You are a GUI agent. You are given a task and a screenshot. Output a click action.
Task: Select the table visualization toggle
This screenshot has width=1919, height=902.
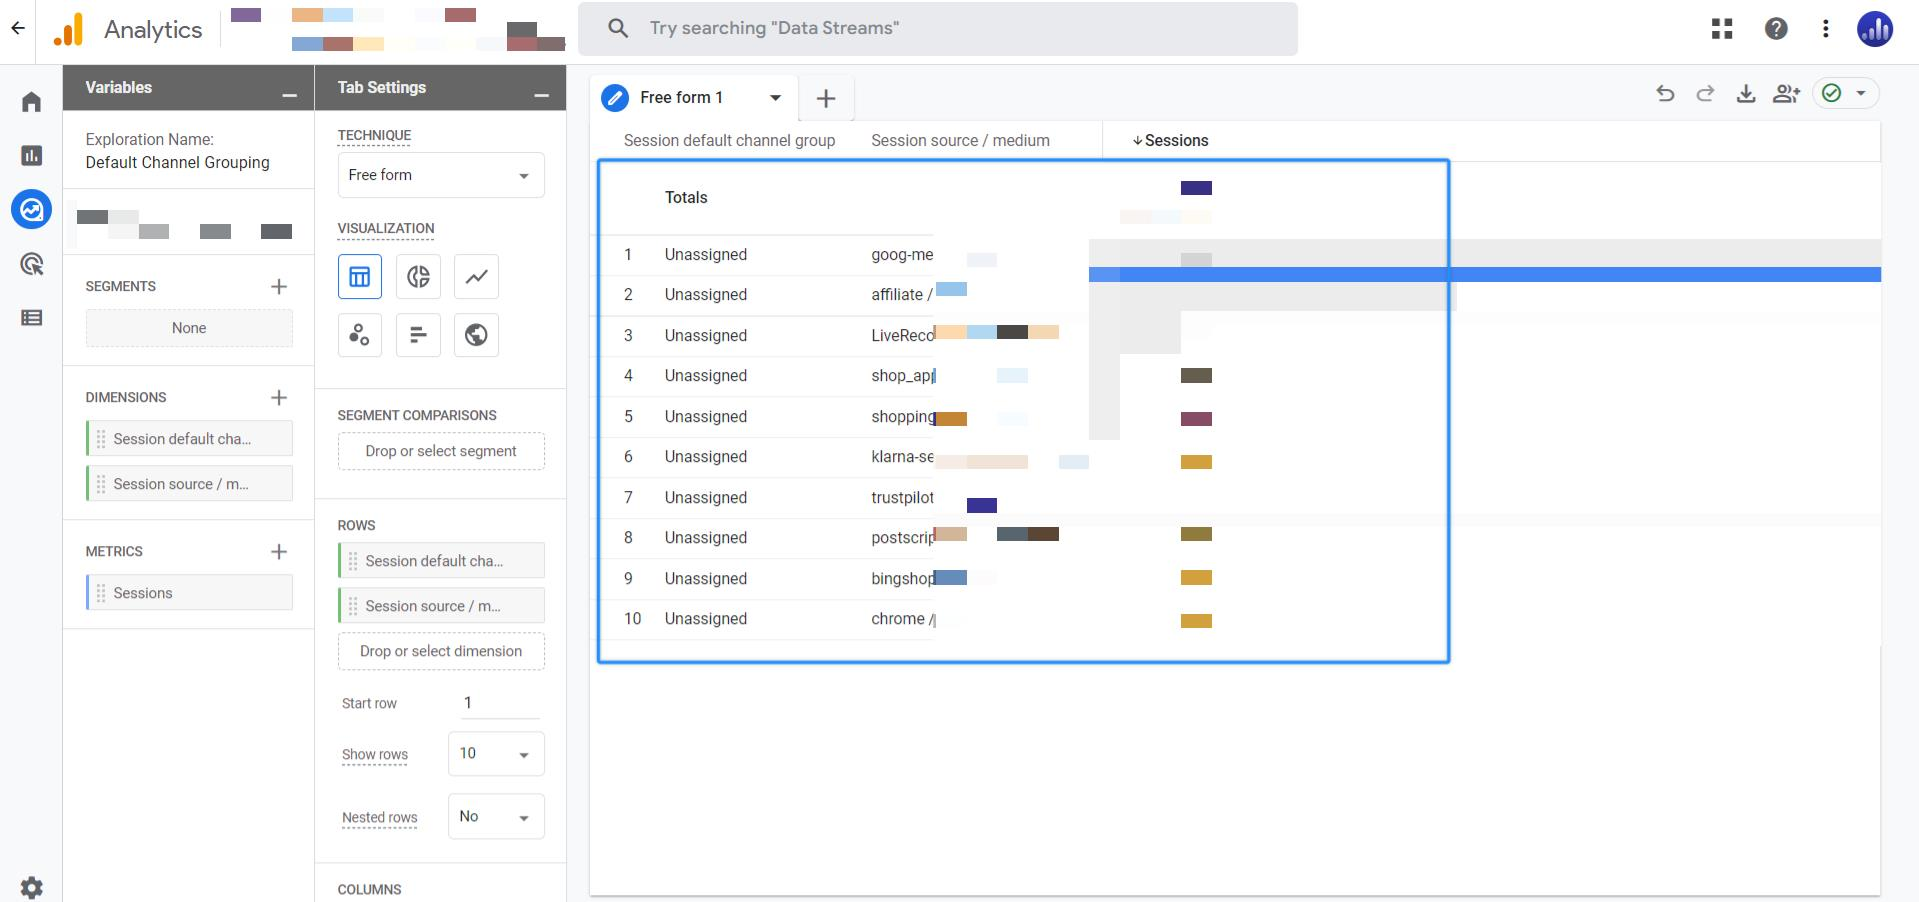pos(360,277)
